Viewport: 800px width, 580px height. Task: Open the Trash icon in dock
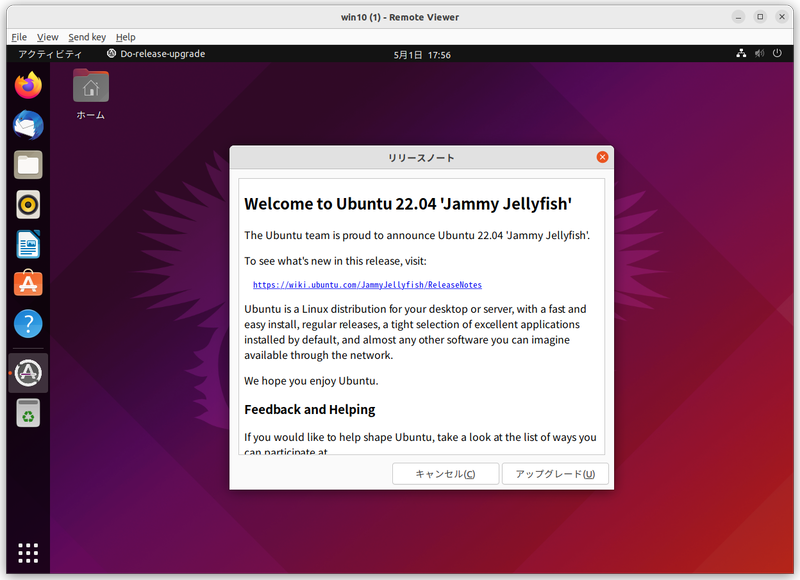[x=28, y=413]
